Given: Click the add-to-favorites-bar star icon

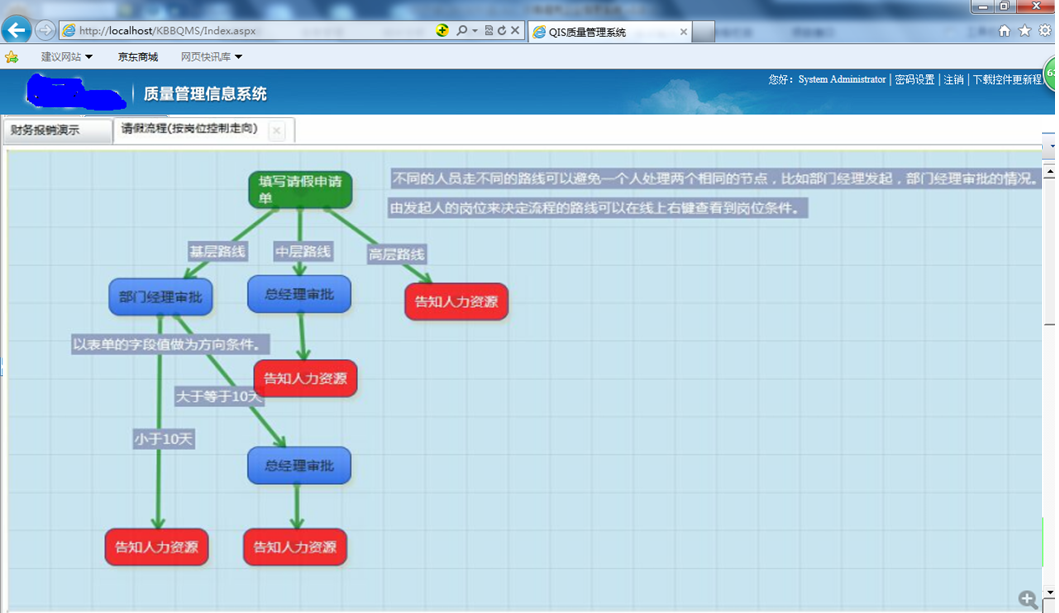Looking at the screenshot, I should (12, 57).
